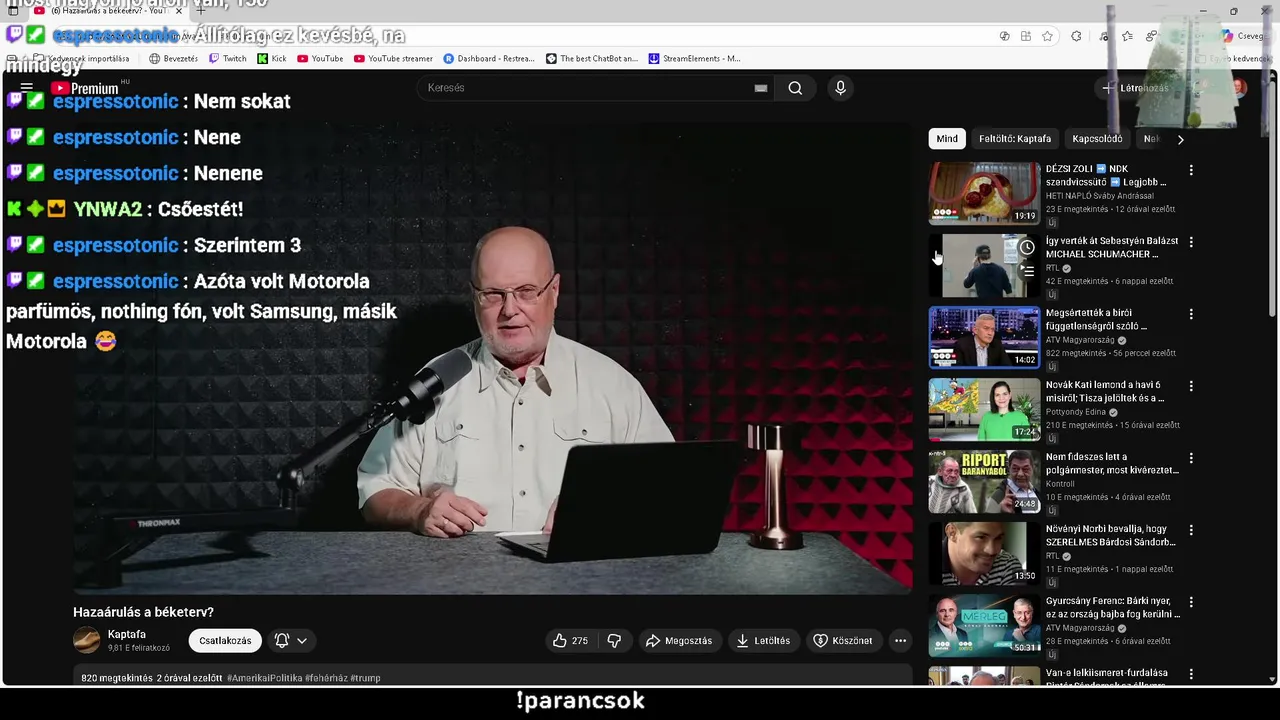Open the Pottyondy Edina channel name
The image size is (1280, 720).
coord(1077,412)
